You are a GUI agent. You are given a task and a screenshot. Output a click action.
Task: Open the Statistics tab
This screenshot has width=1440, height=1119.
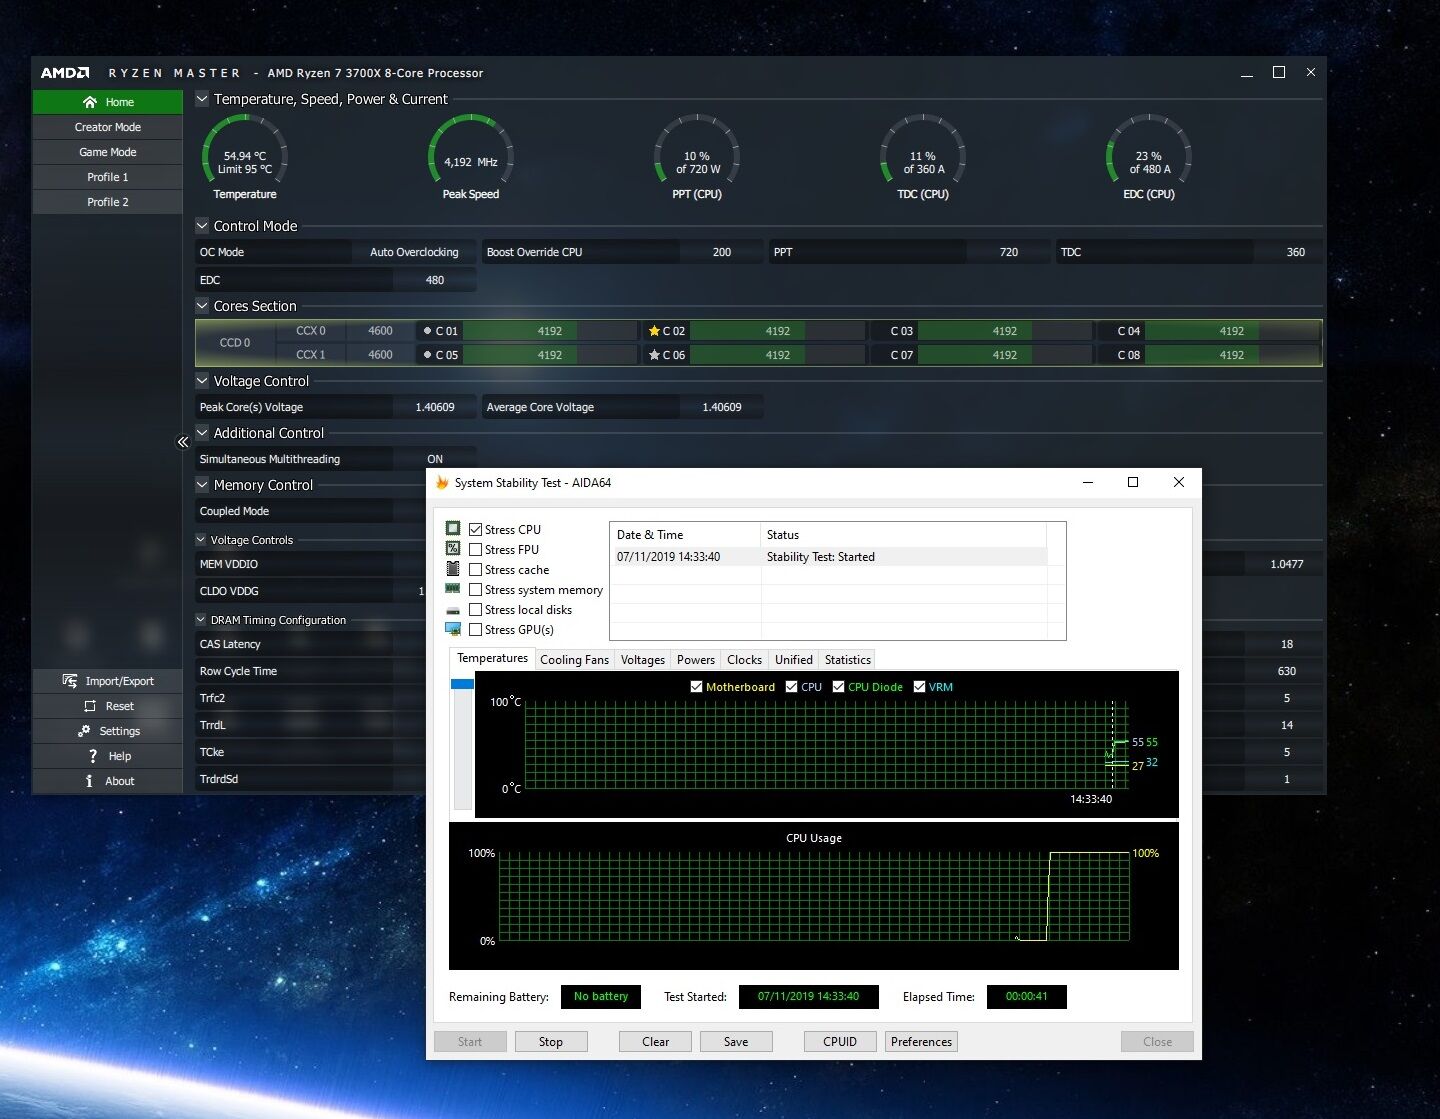click(x=848, y=660)
